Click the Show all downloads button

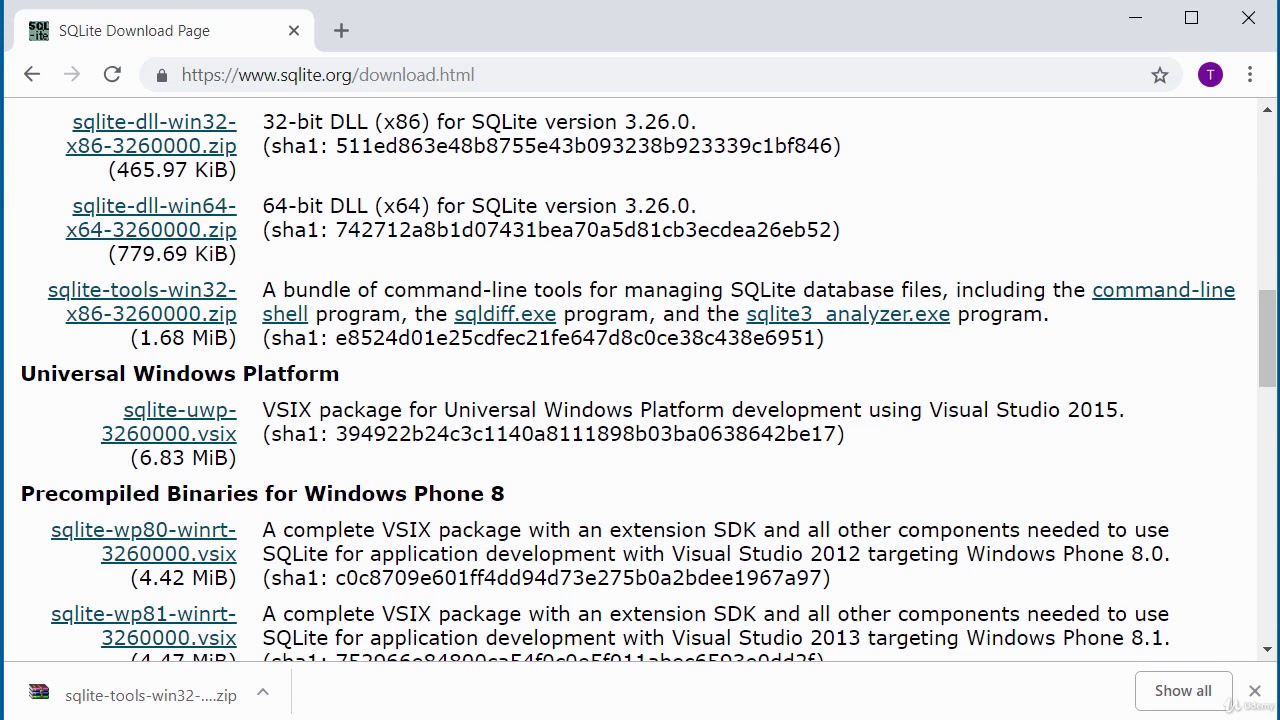pos(1183,691)
